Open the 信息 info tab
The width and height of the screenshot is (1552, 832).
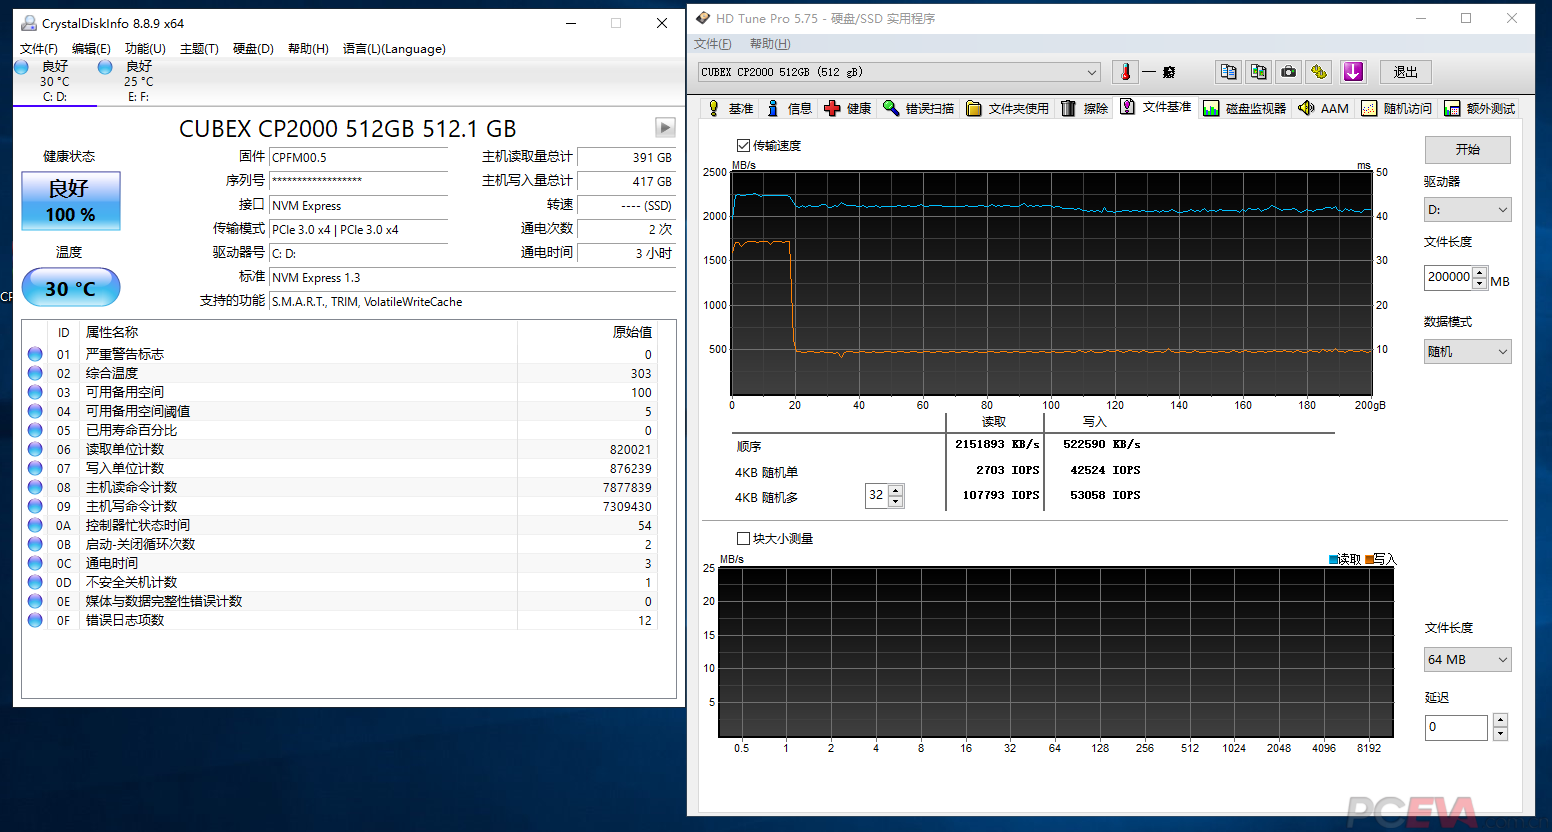[789, 108]
